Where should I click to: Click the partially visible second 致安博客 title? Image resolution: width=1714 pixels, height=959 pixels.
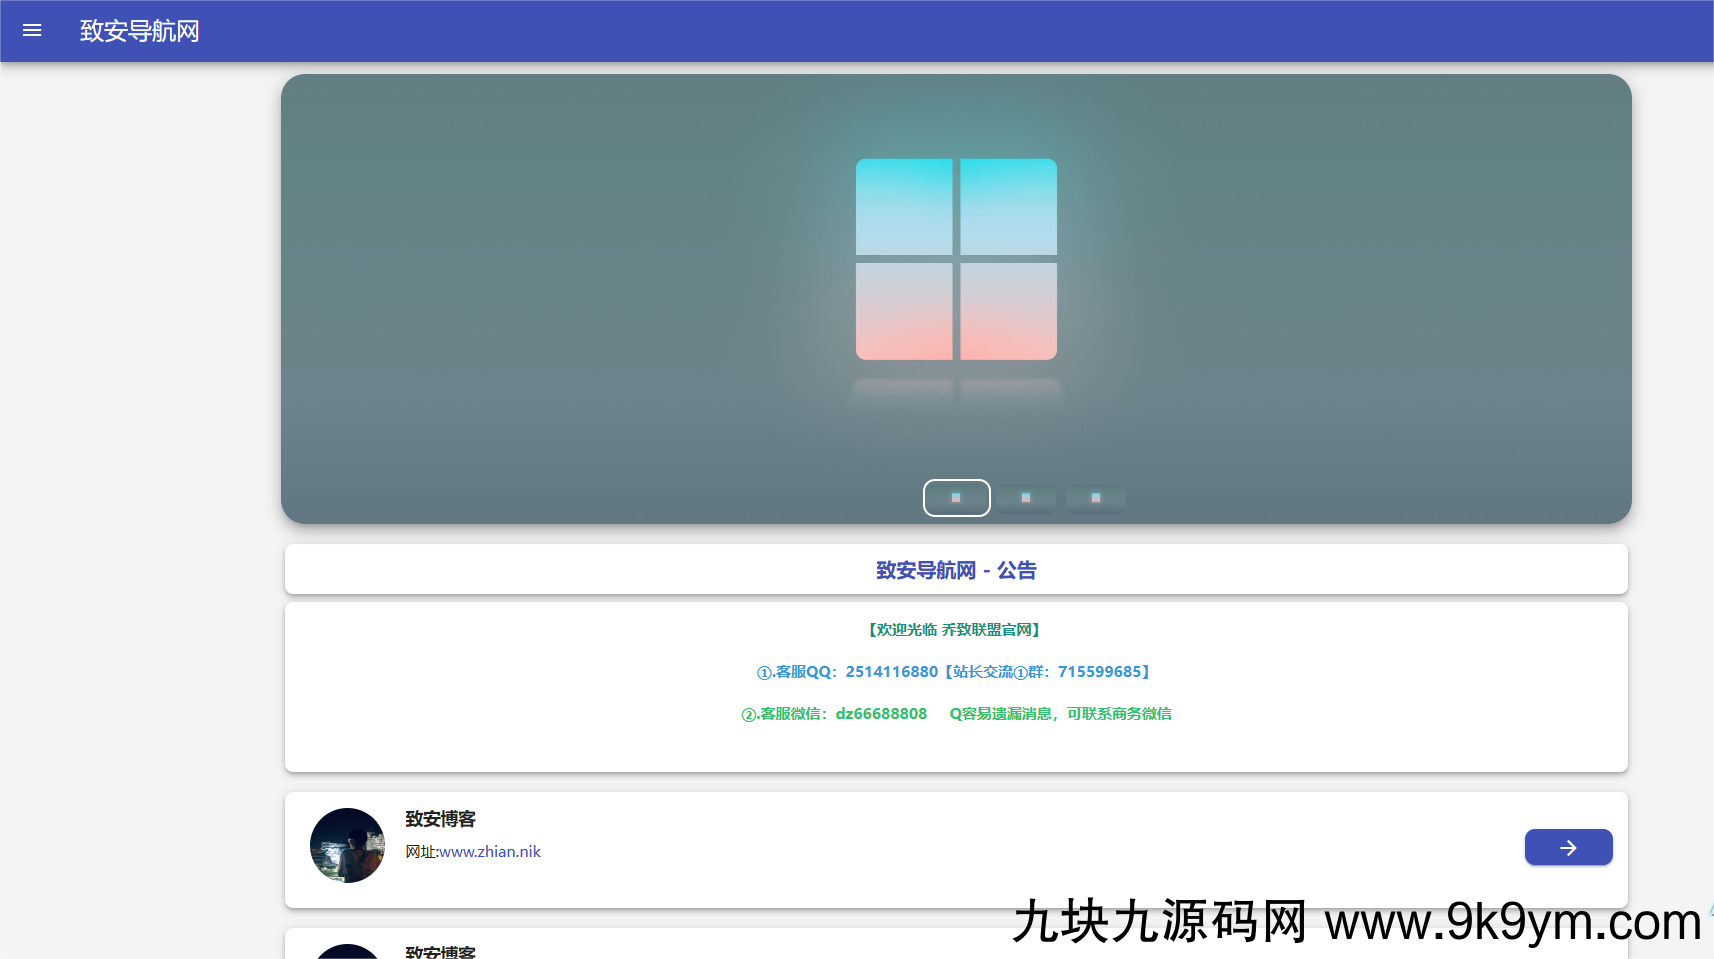440,951
